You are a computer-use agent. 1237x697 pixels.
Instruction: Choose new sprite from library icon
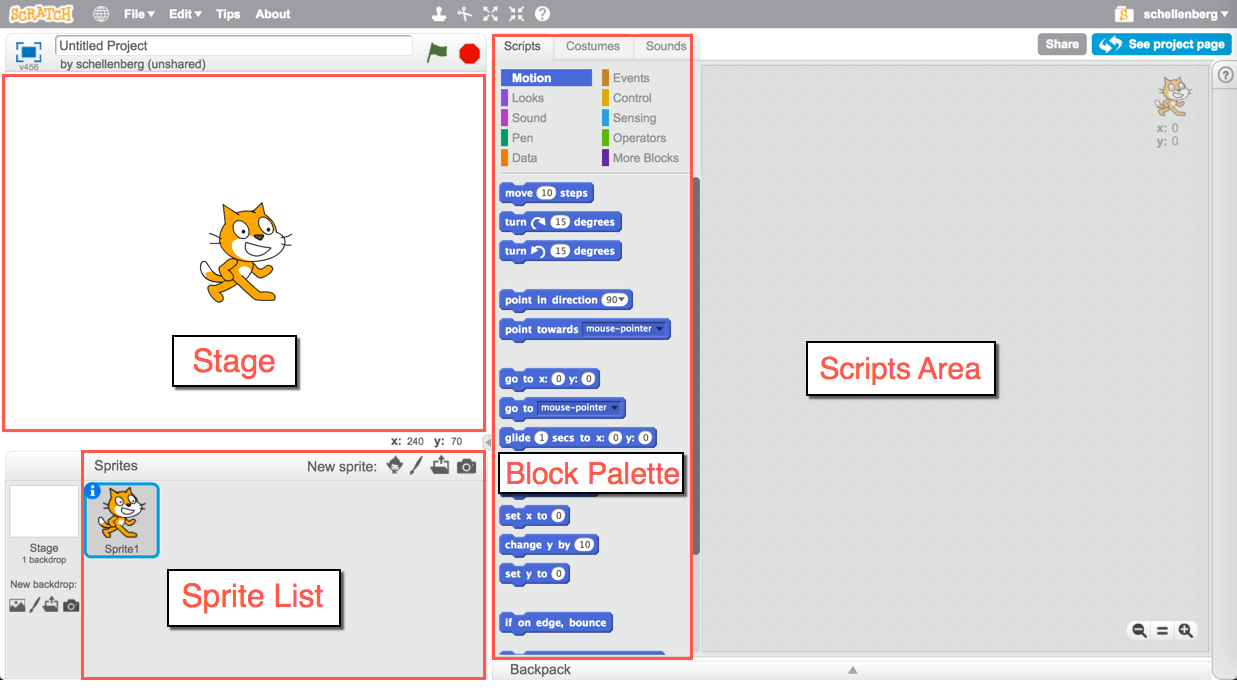[395, 466]
